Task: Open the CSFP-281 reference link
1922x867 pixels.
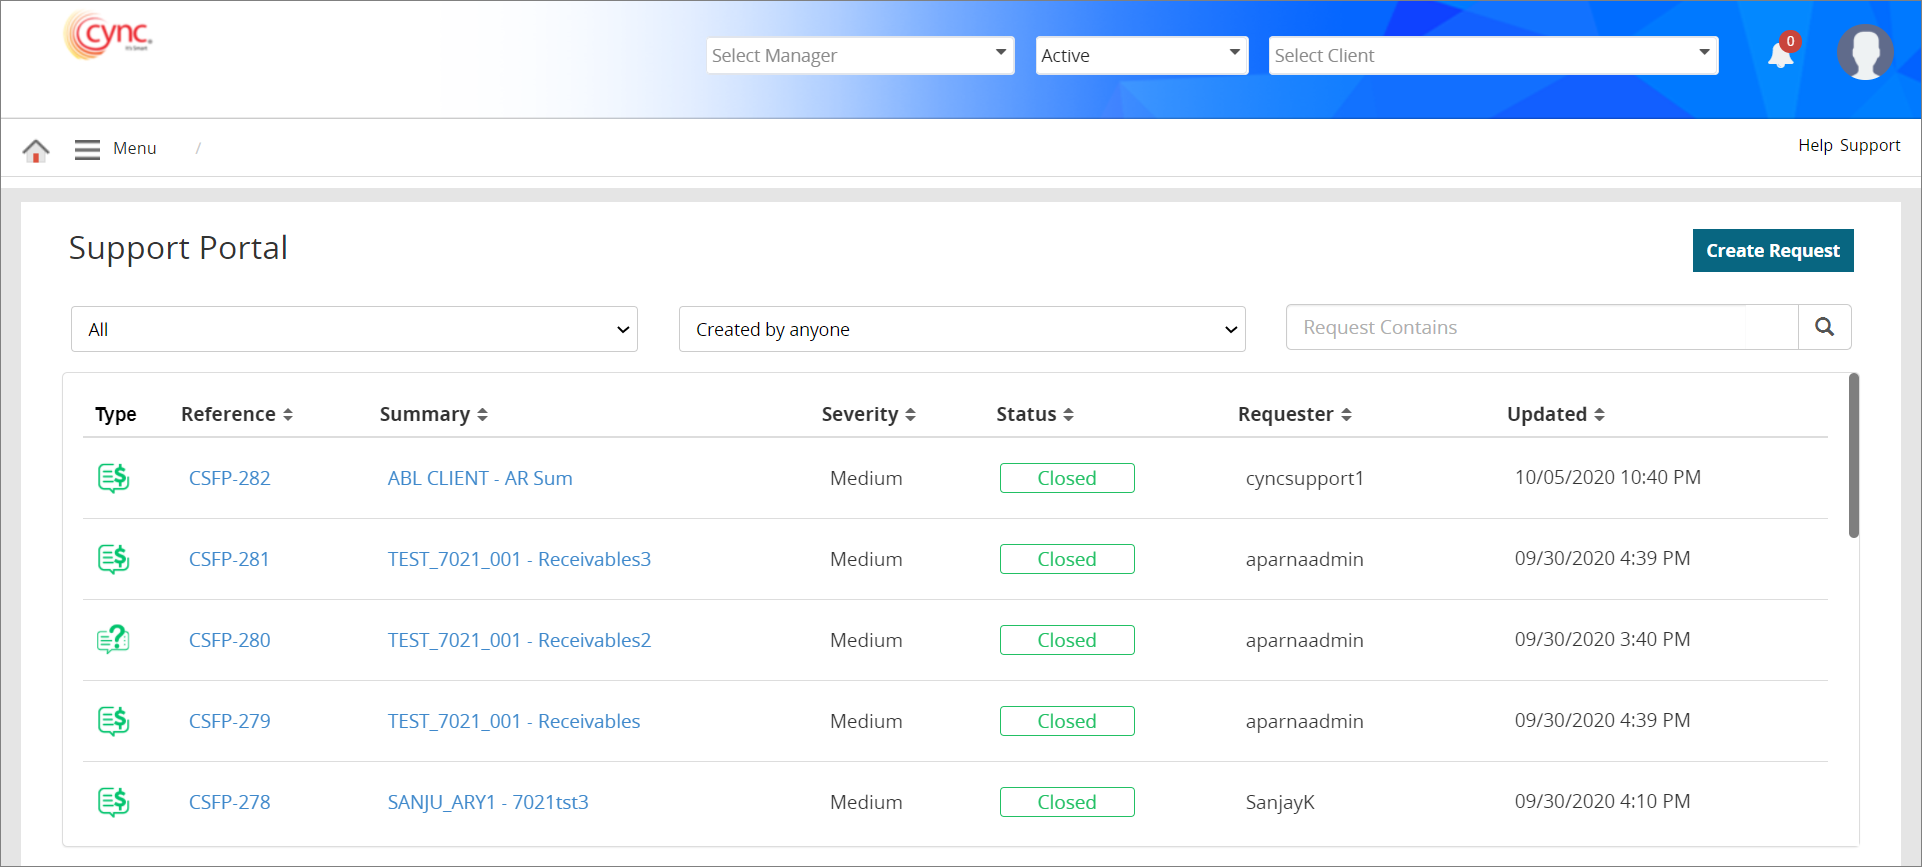Action: (x=229, y=559)
